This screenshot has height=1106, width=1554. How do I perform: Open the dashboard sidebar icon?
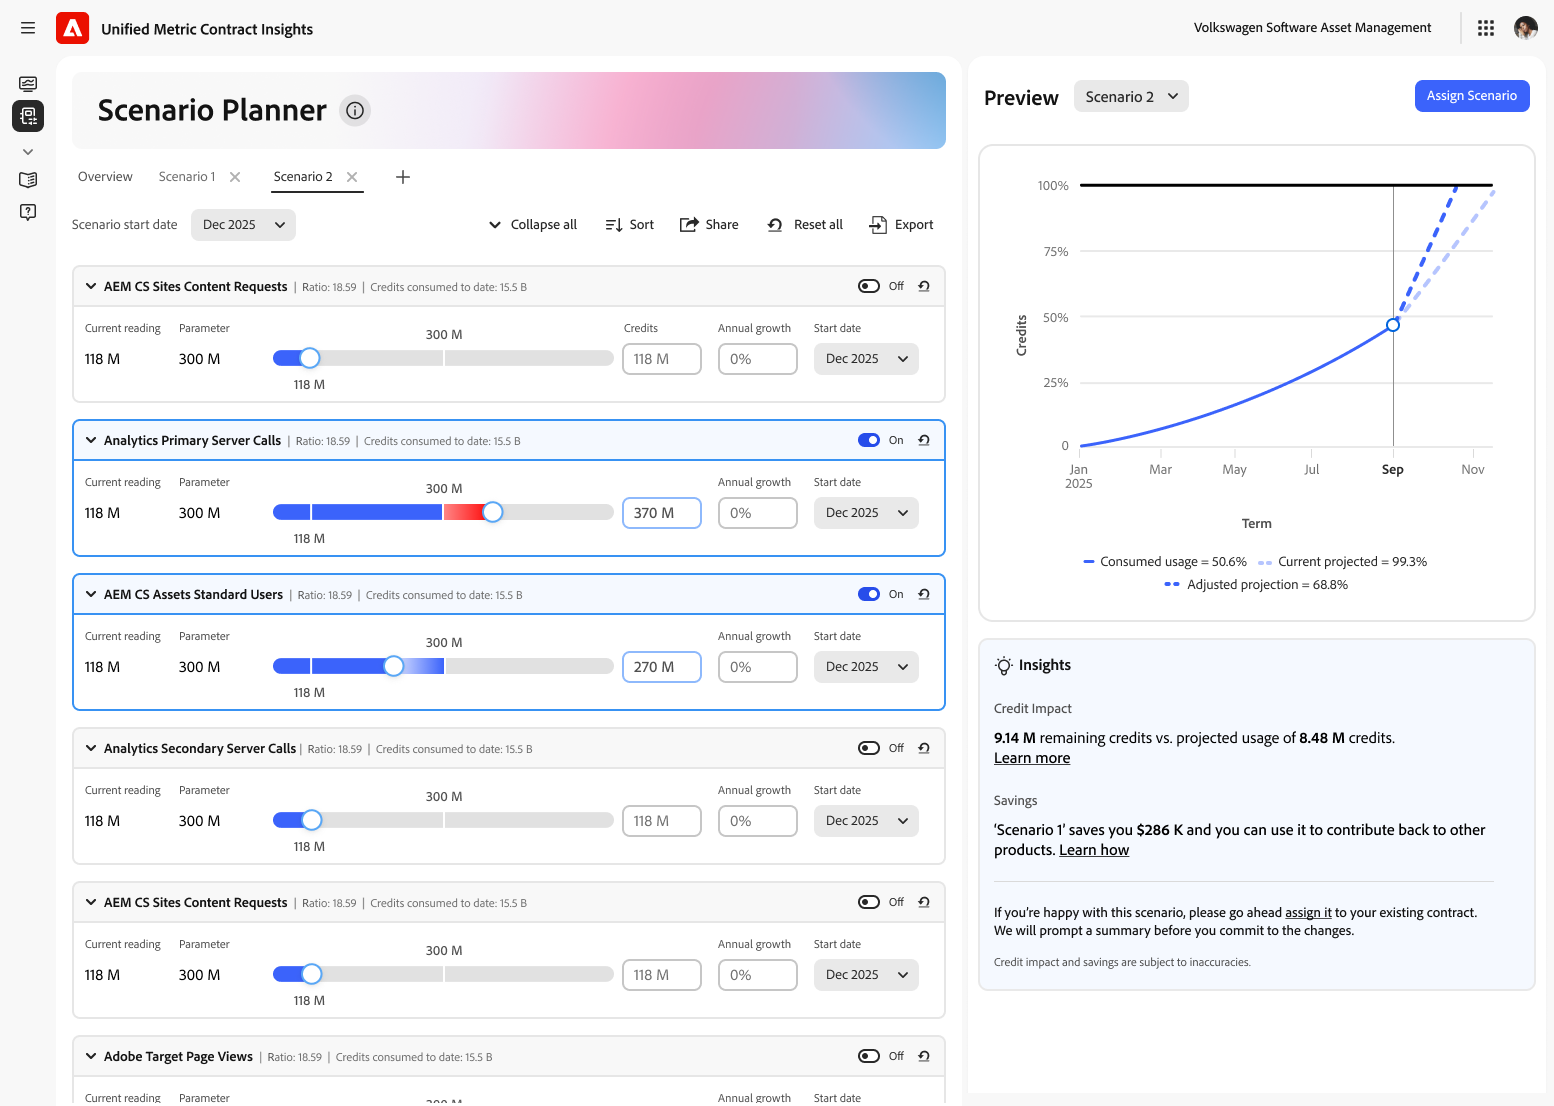28,84
